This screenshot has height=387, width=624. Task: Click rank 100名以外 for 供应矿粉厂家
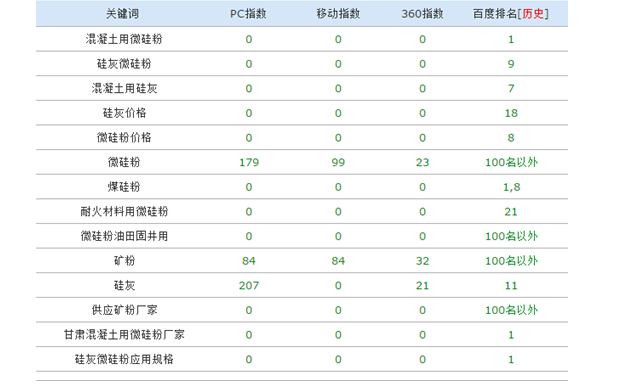pyautogui.click(x=511, y=310)
